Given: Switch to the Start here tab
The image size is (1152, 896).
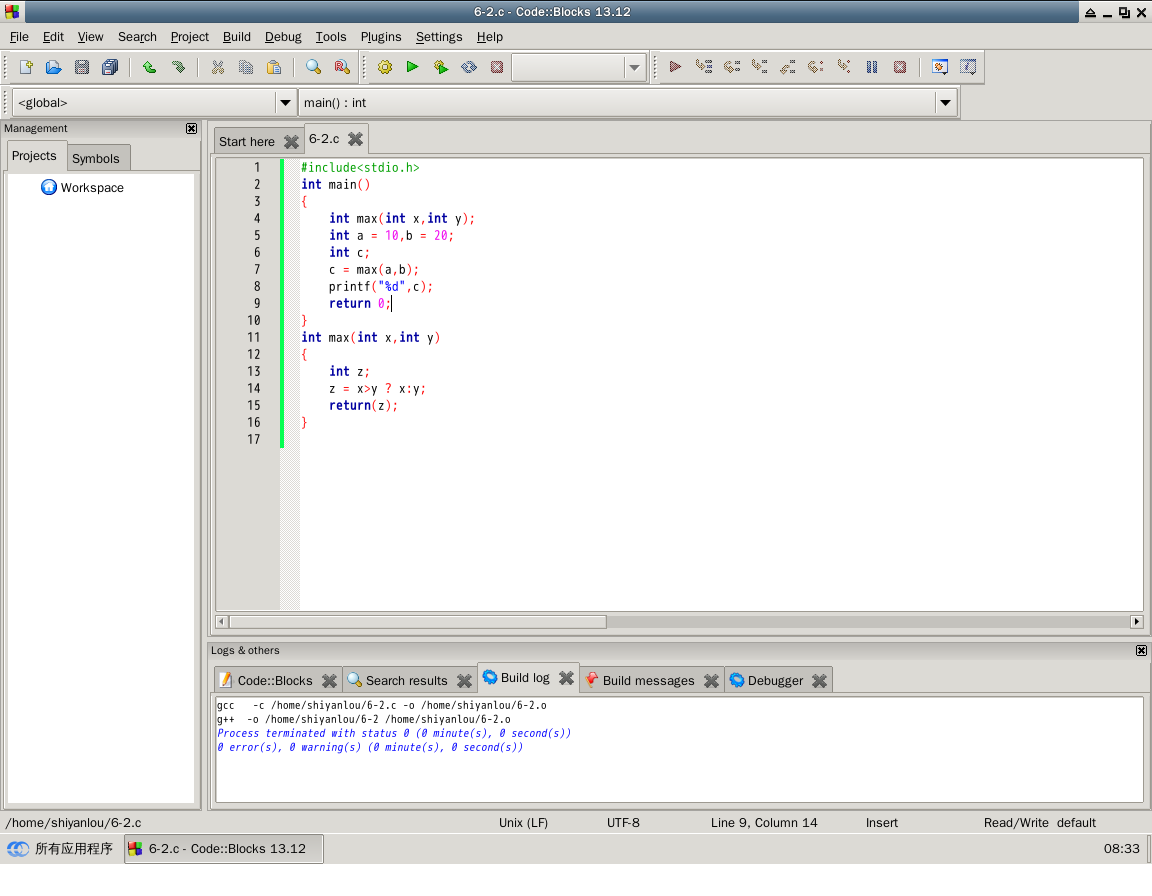Looking at the screenshot, I should (x=247, y=142).
